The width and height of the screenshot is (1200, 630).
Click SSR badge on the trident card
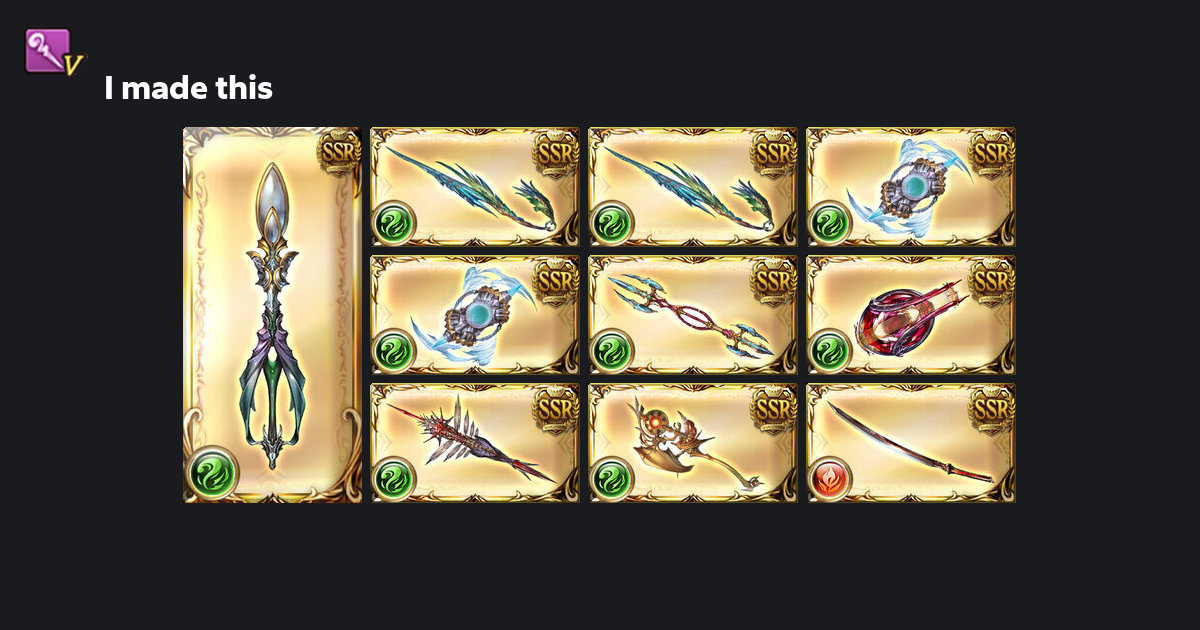click(x=774, y=280)
